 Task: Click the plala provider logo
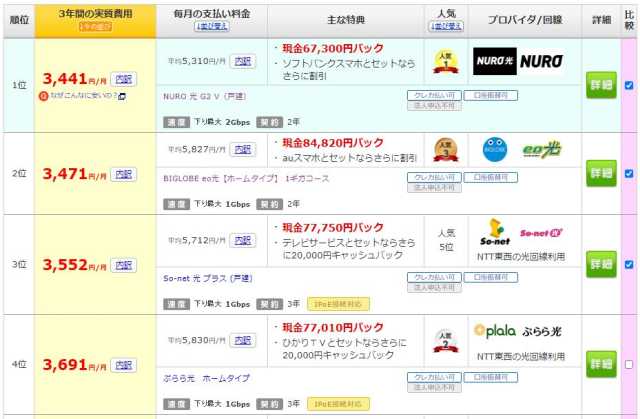[x=495, y=330]
